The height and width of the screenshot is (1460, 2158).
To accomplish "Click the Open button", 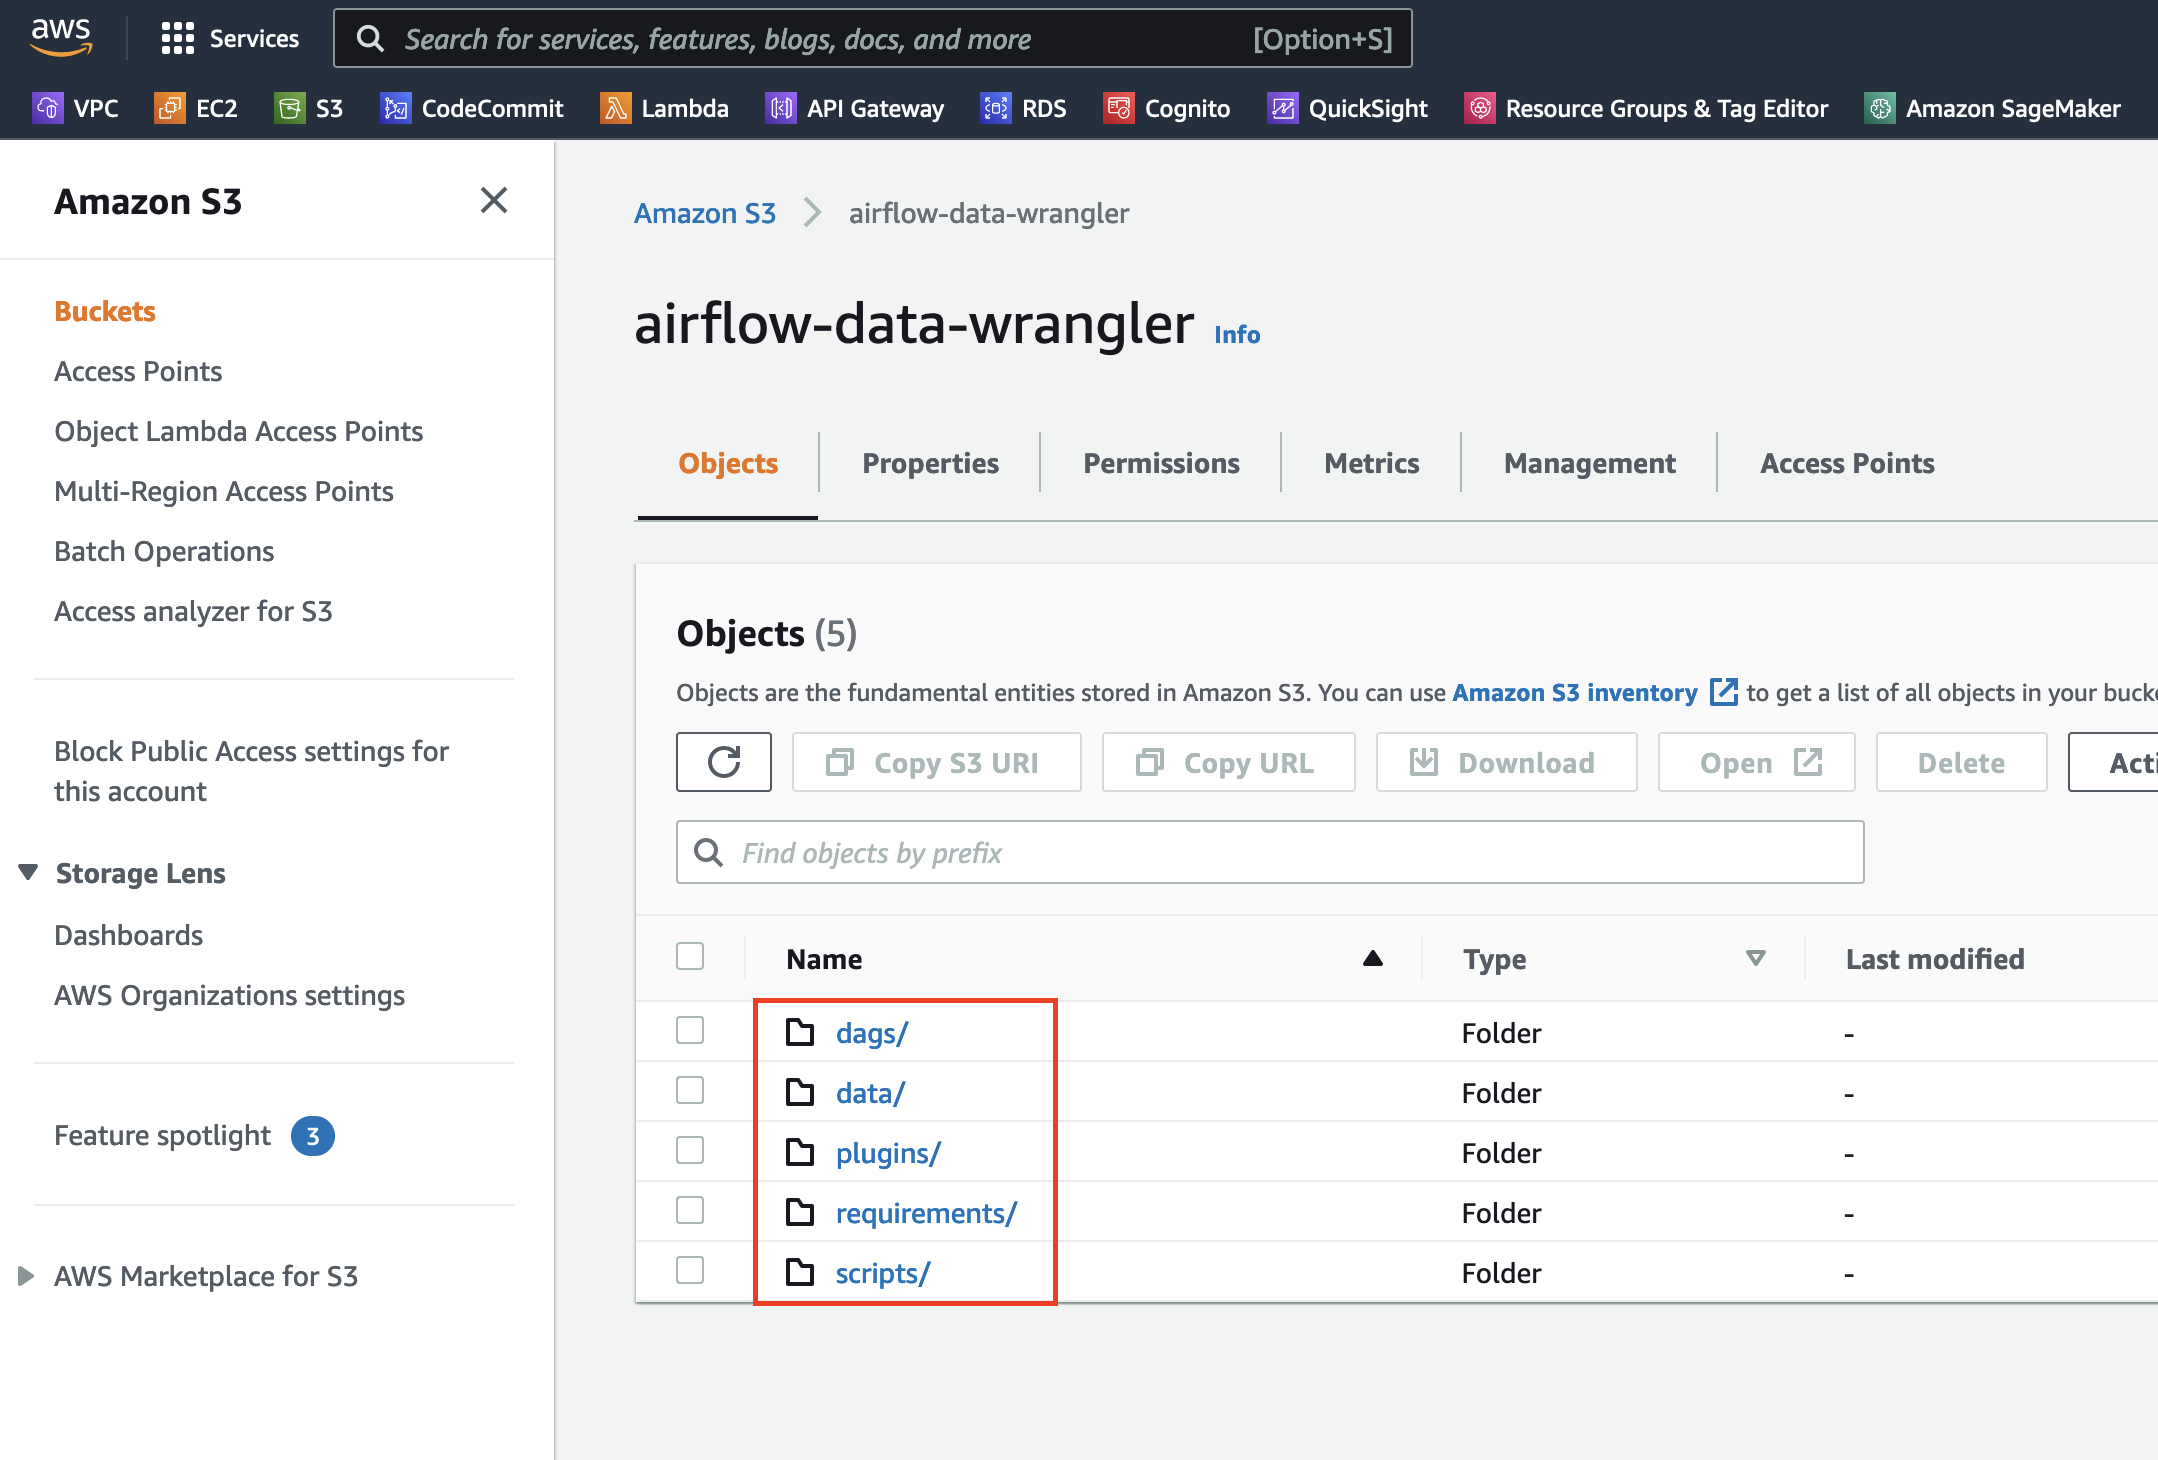I will click(x=1757, y=762).
